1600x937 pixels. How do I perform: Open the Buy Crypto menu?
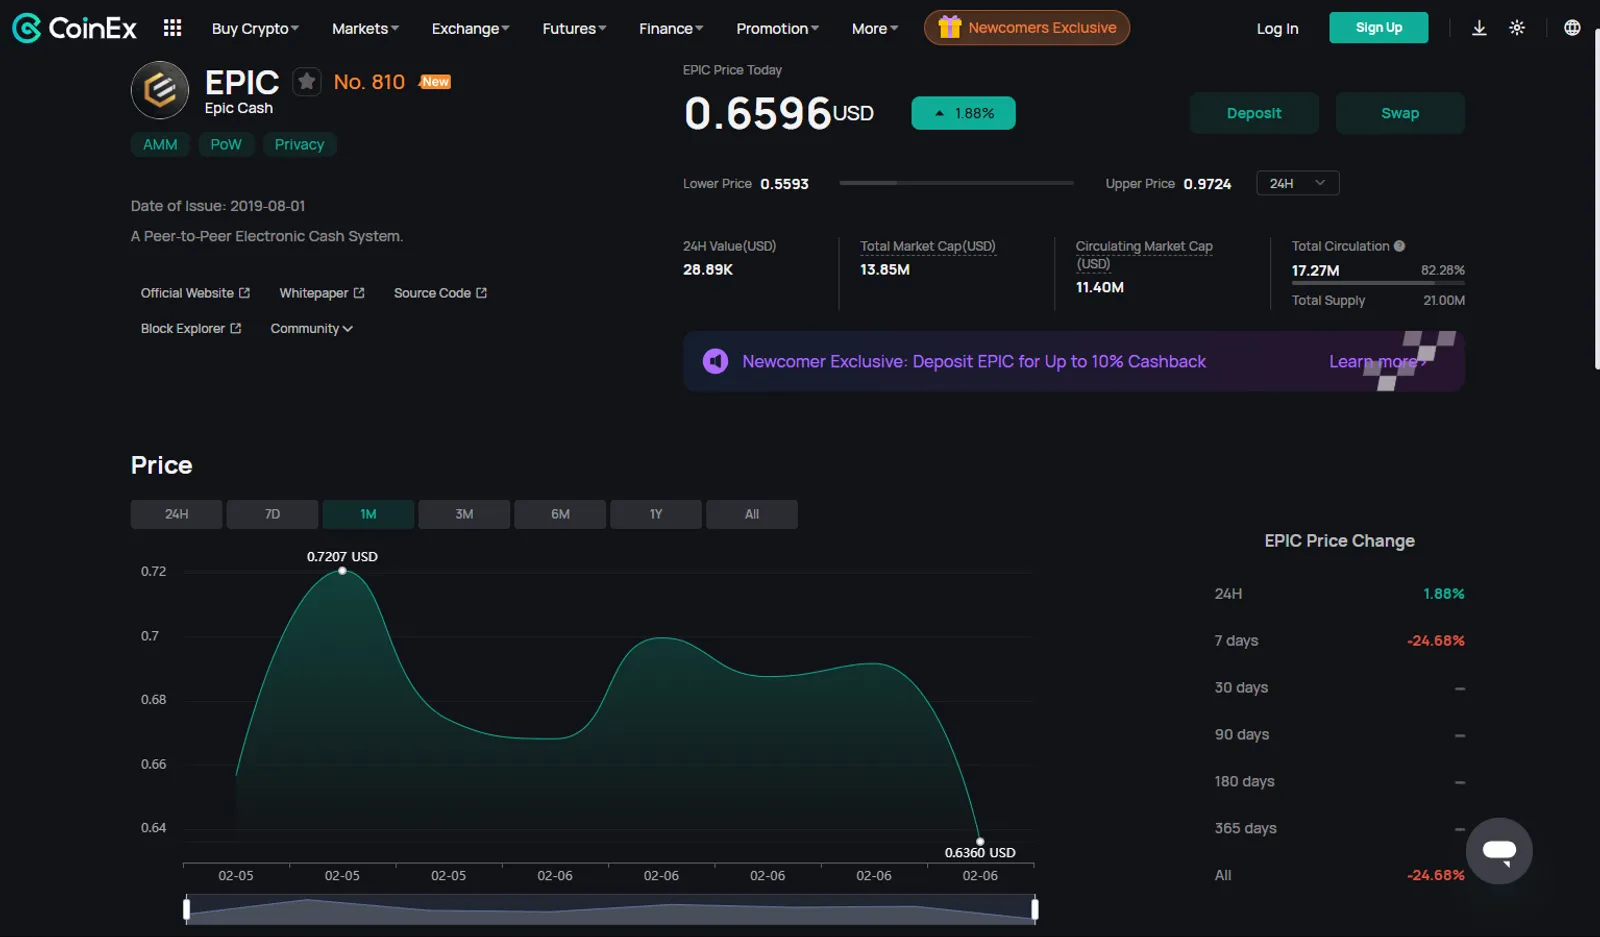pos(255,28)
